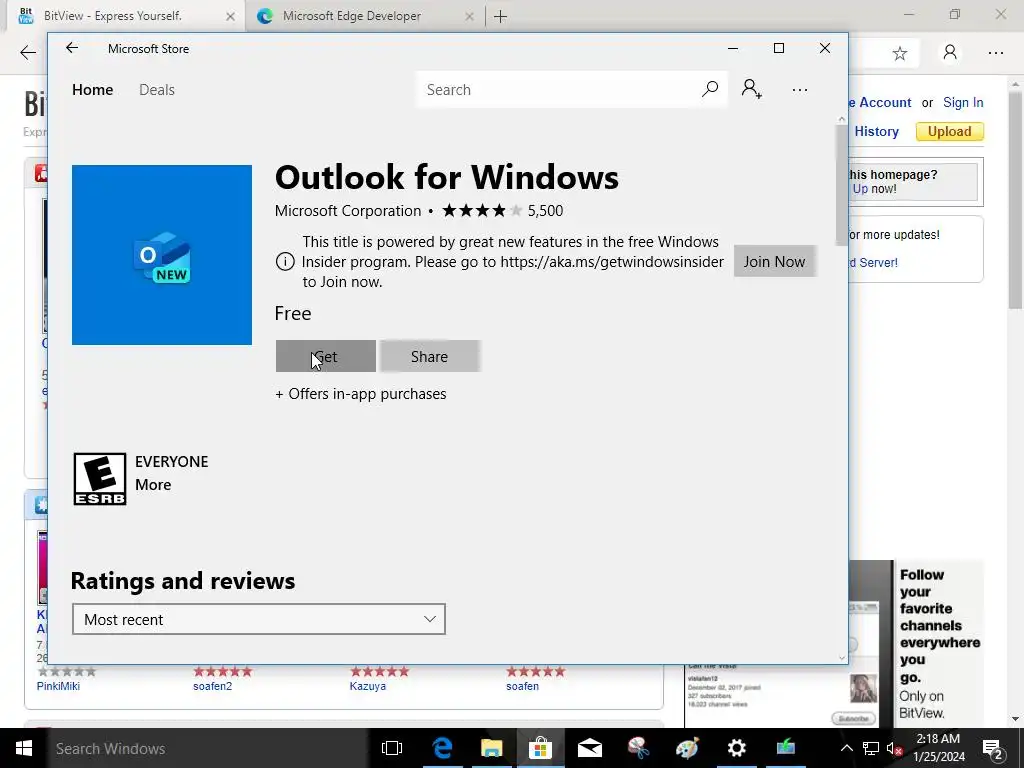
Task: Click the BitView page vertical scrollbar
Action: click(x=1015, y=199)
